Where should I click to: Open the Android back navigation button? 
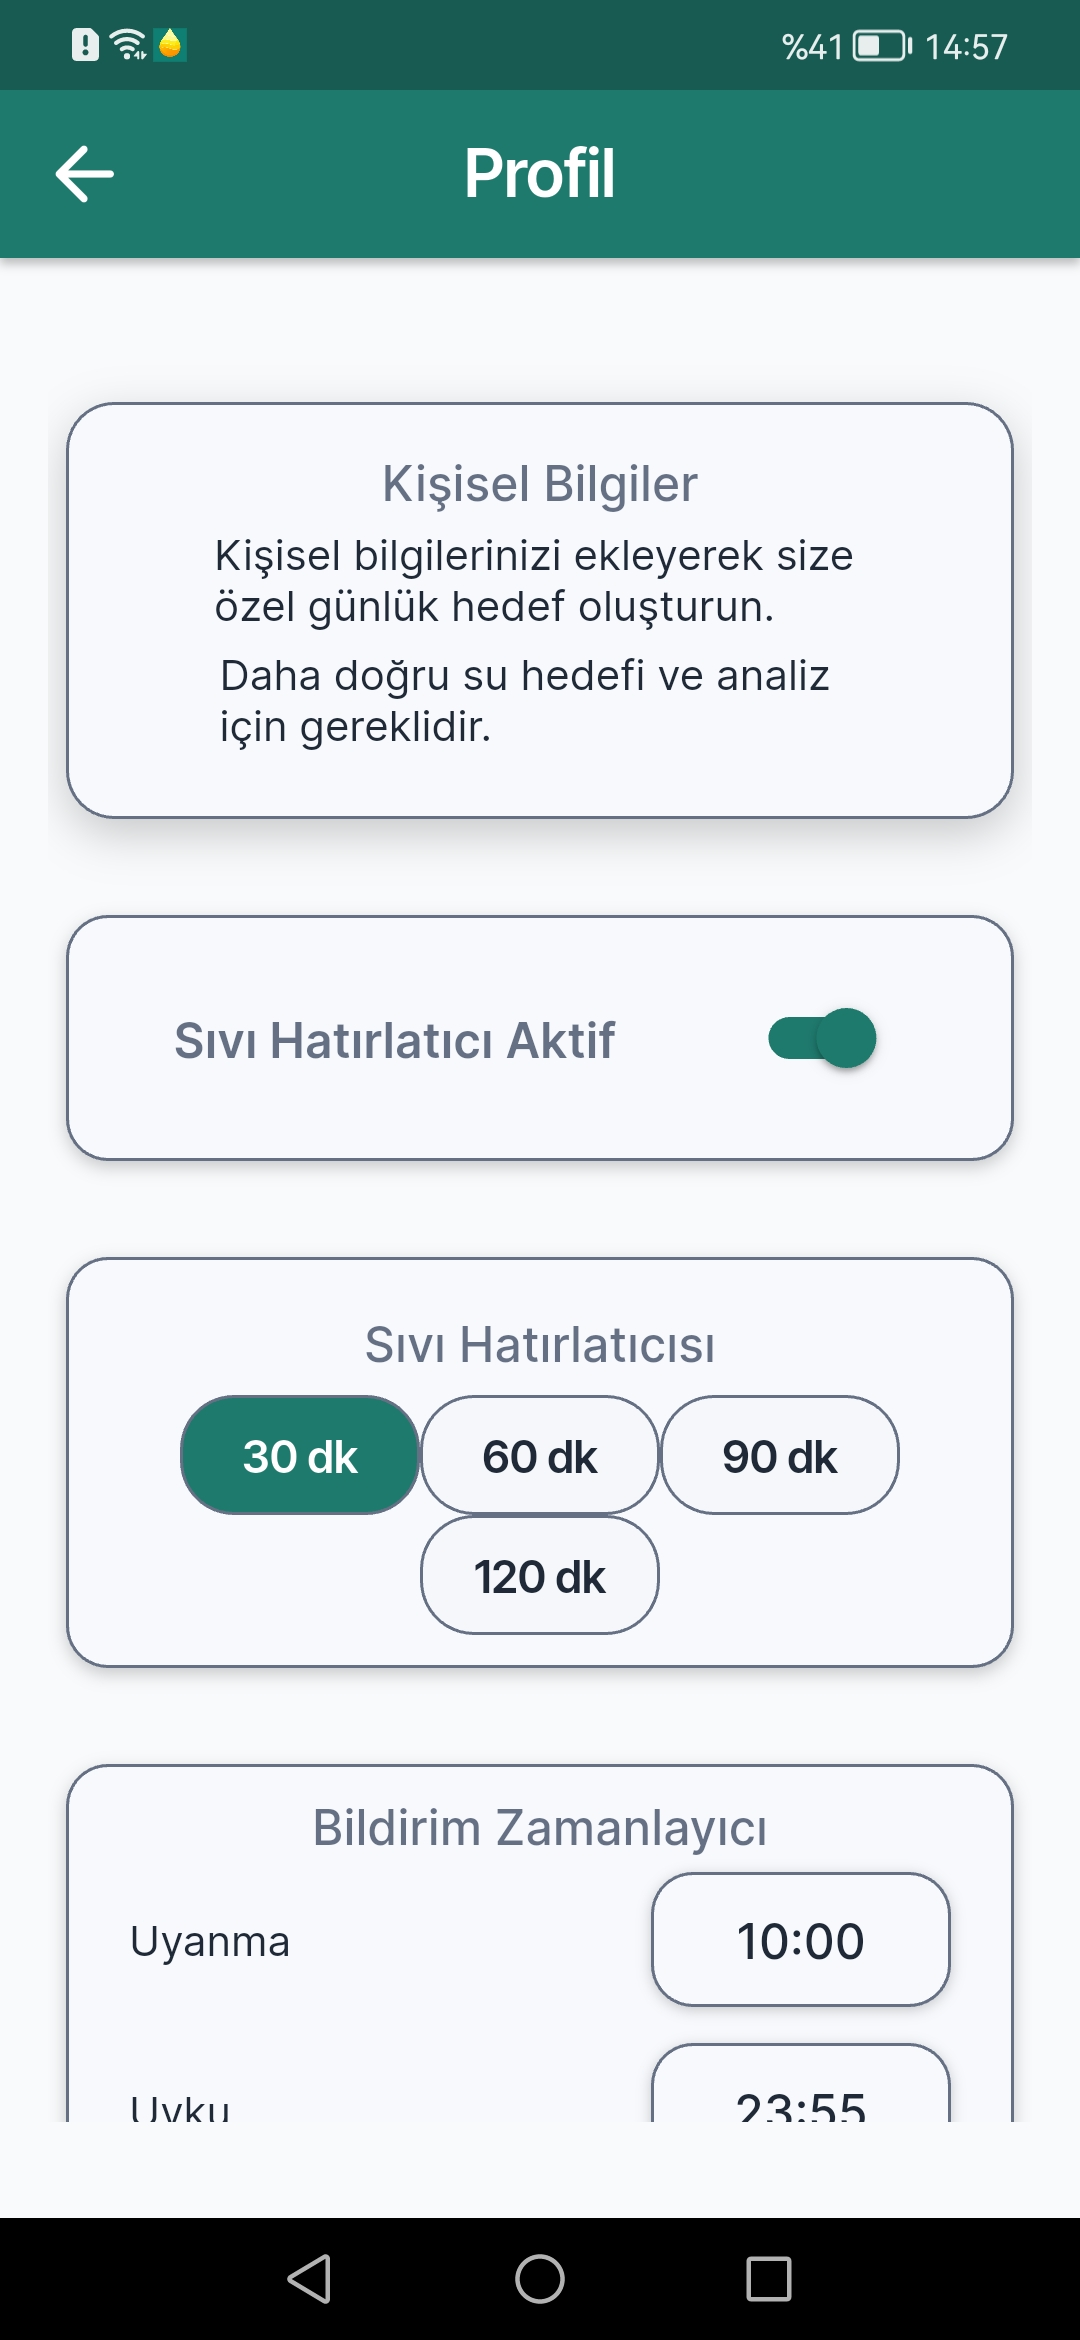click(309, 2279)
